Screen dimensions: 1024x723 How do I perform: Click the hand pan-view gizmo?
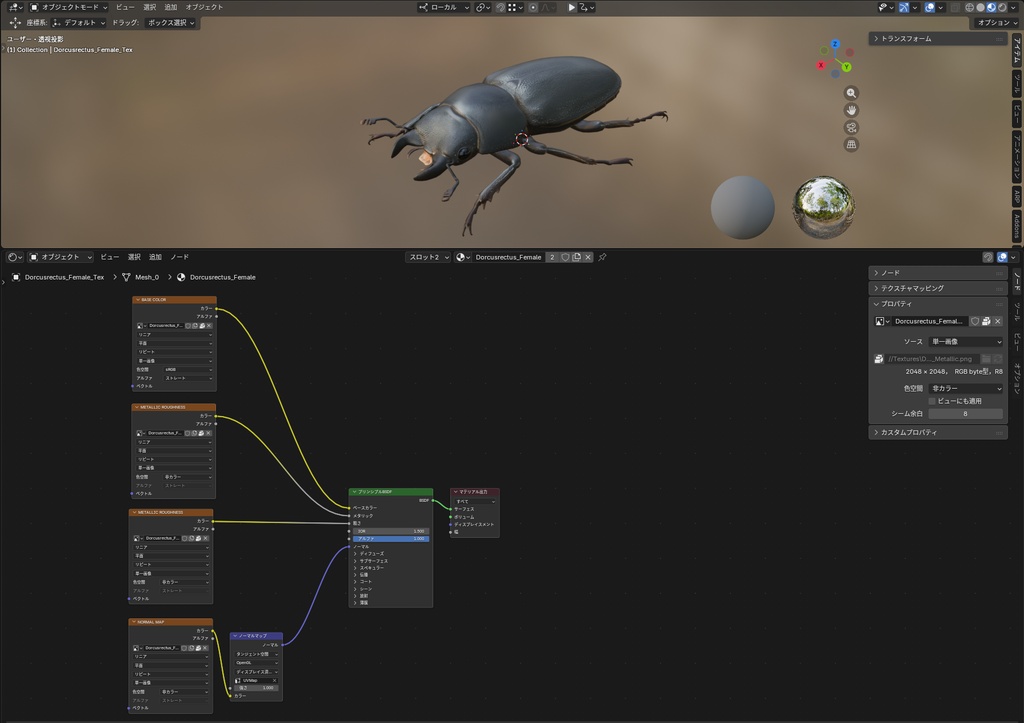pyautogui.click(x=851, y=110)
